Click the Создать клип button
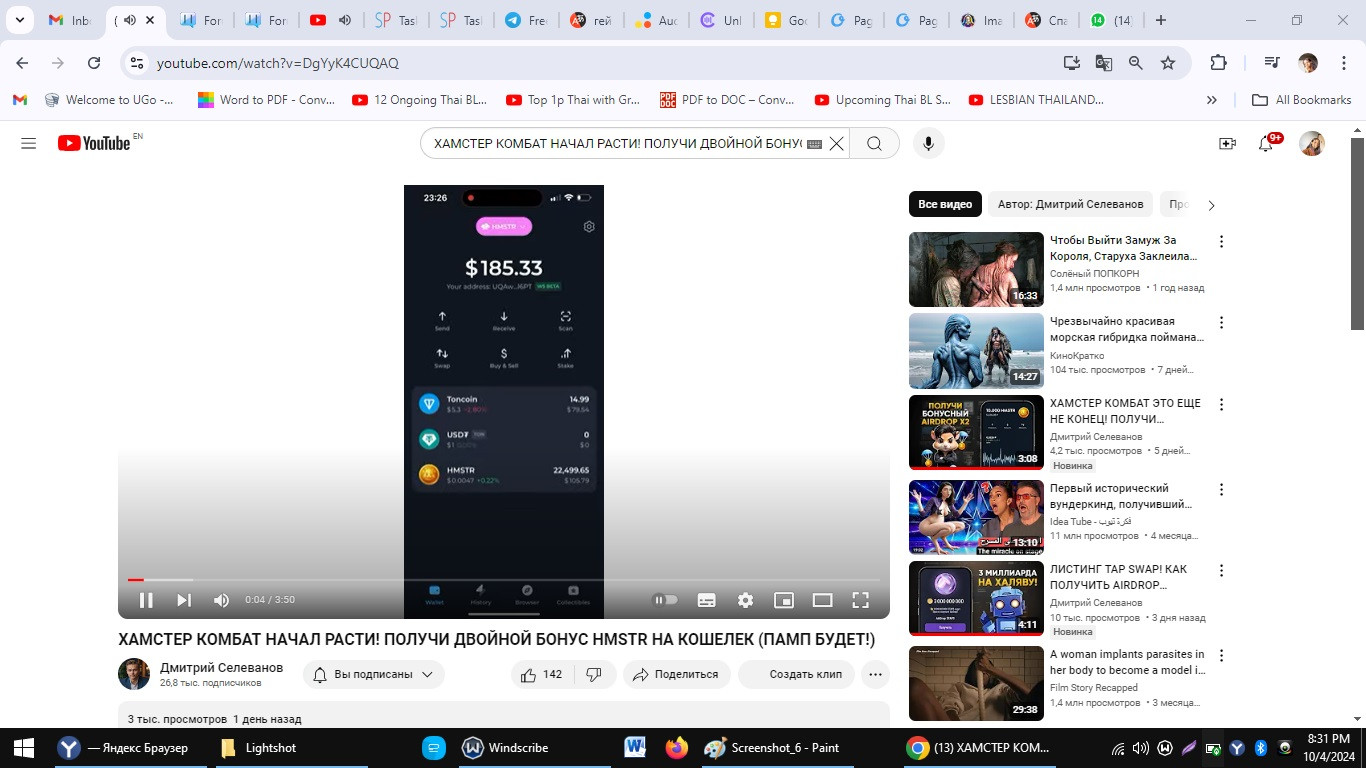This screenshot has height=768, width=1366. (x=796, y=674)
